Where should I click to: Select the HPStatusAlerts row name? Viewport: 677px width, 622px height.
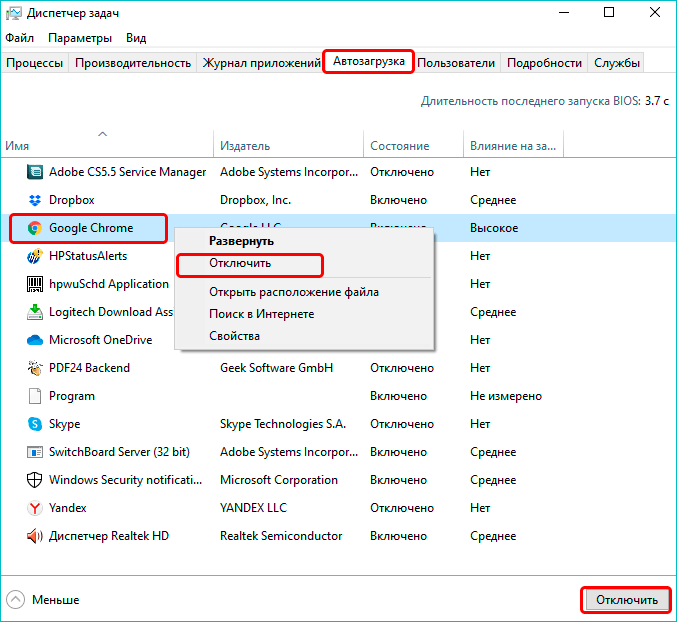point(88,256)
